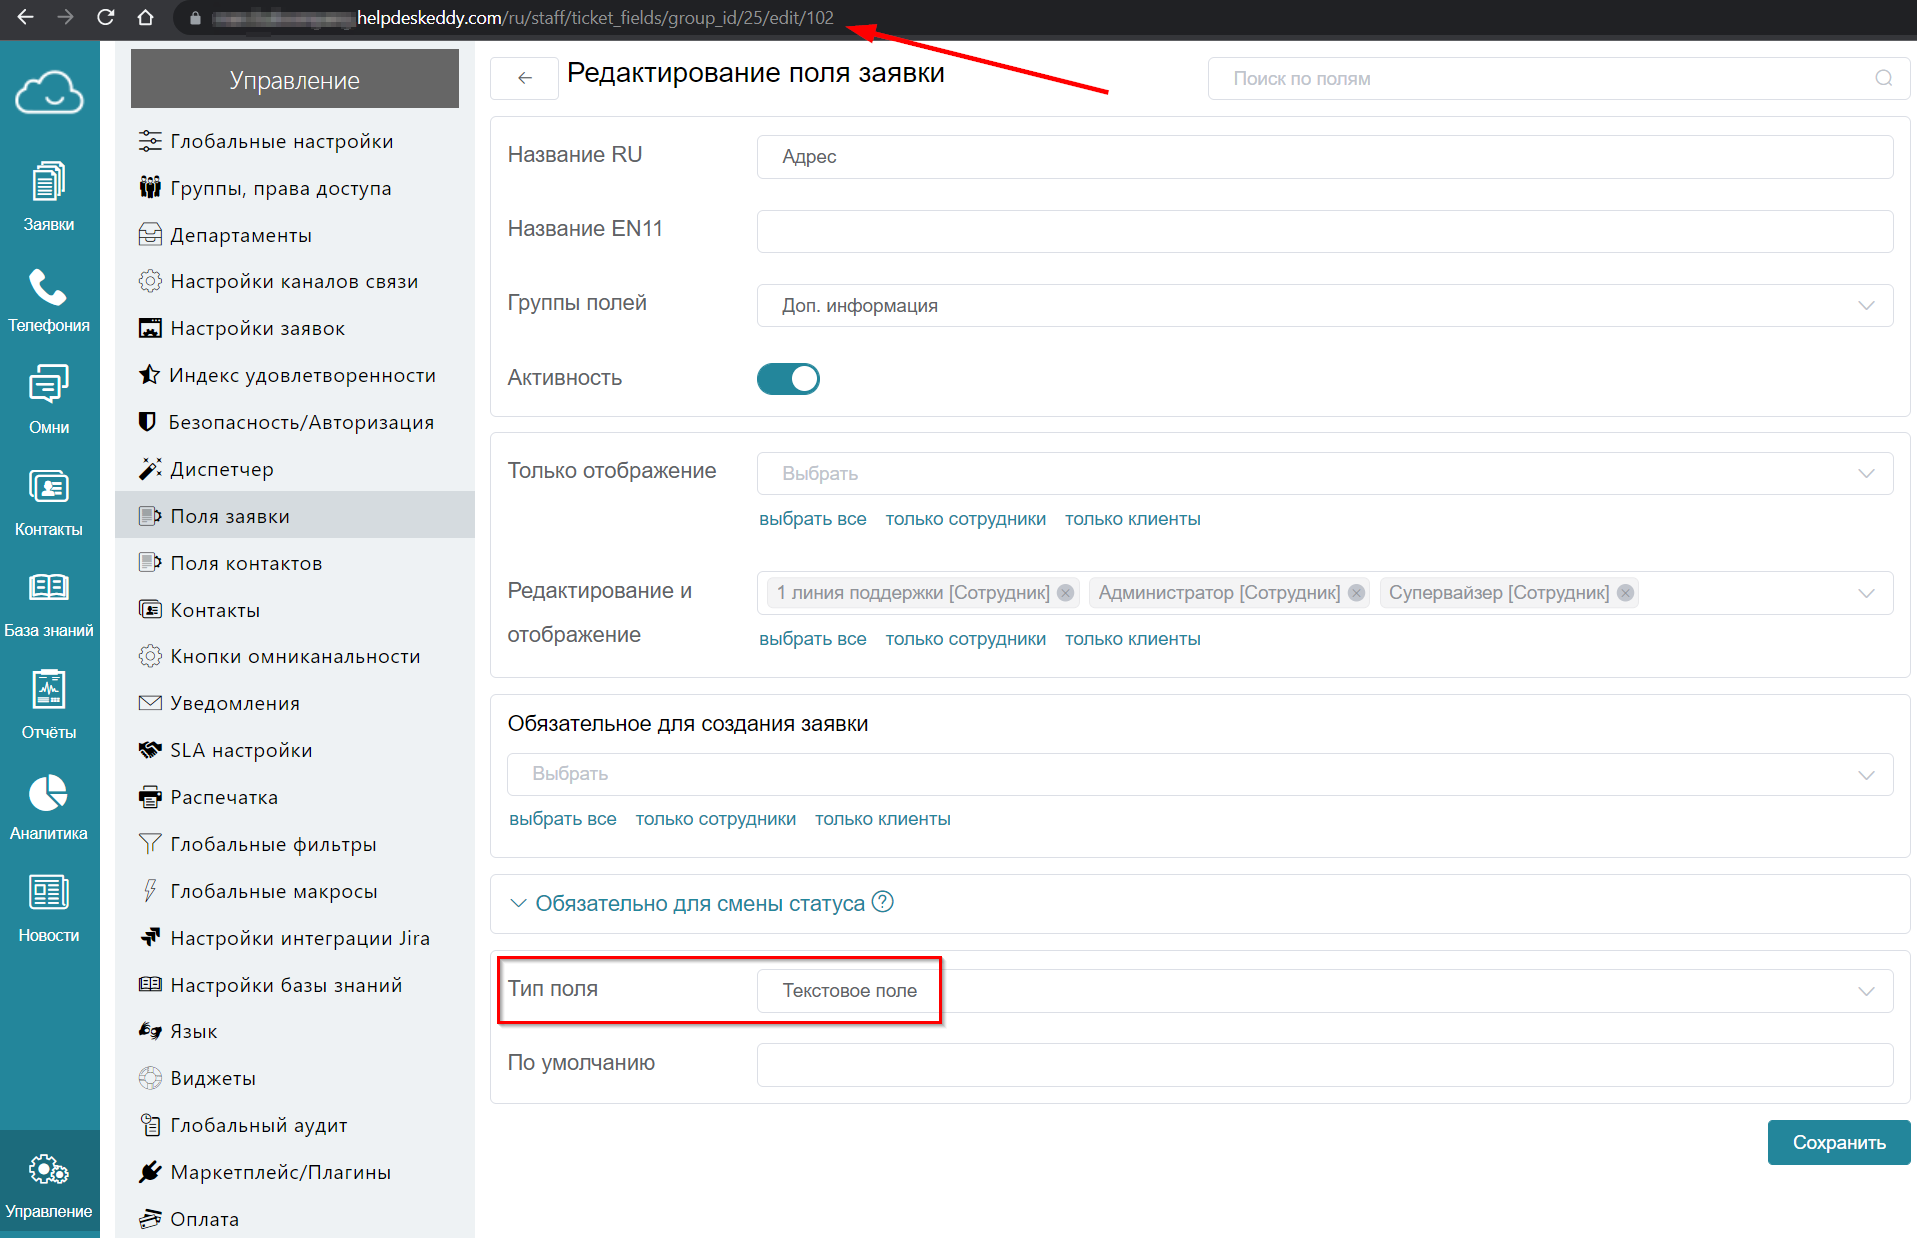Viewport: 1917px width, 1238px height.
Task: Open Департаменты menu item
Action: [295, 235]
